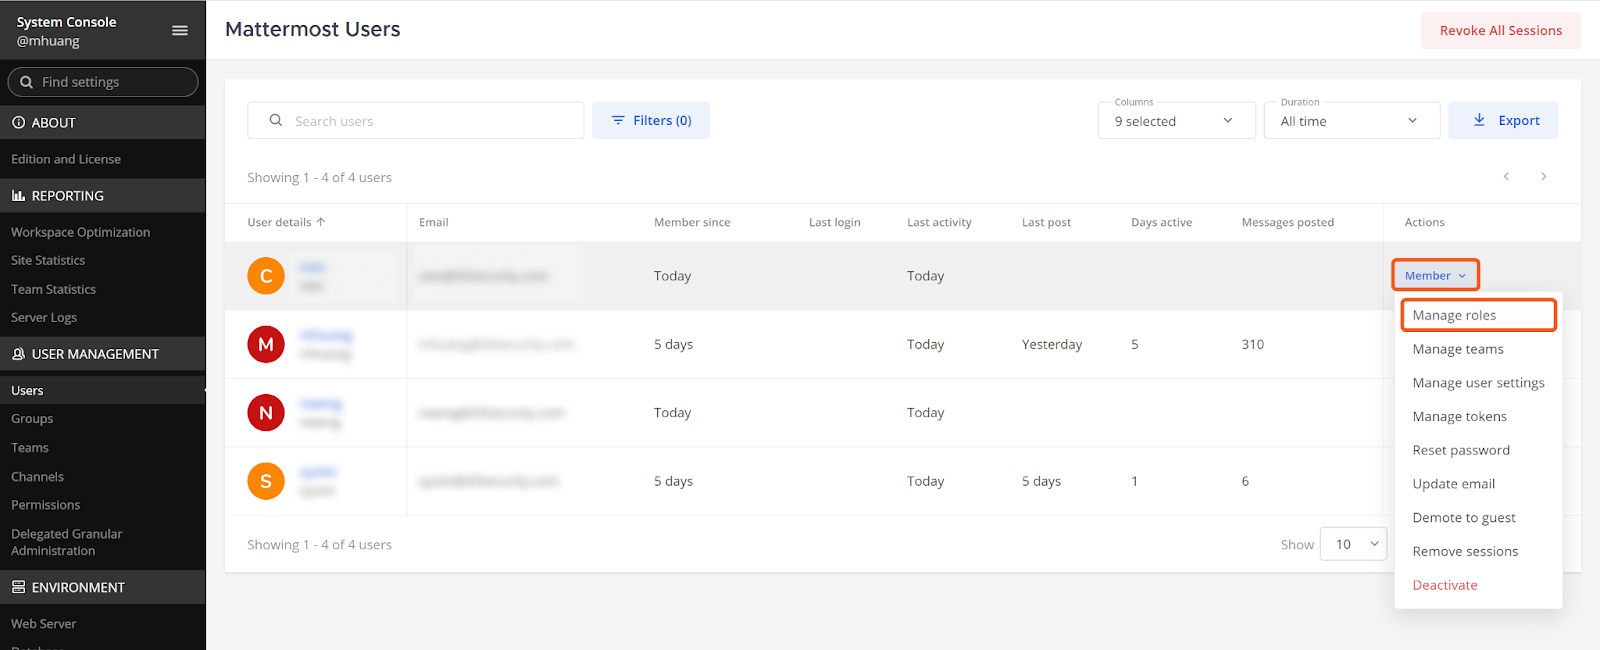
Task: Click the orange C user avatar
Action: (x=266, y=276)
